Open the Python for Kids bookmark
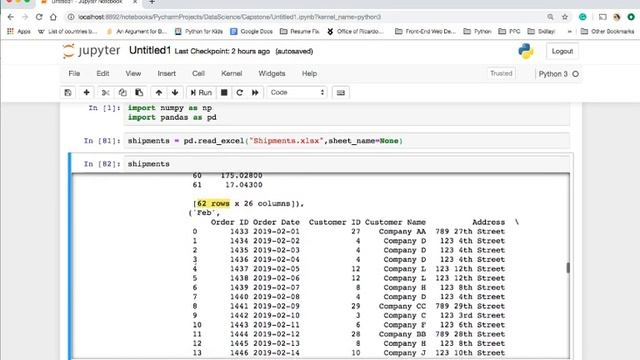 click(x=199, y=31)
